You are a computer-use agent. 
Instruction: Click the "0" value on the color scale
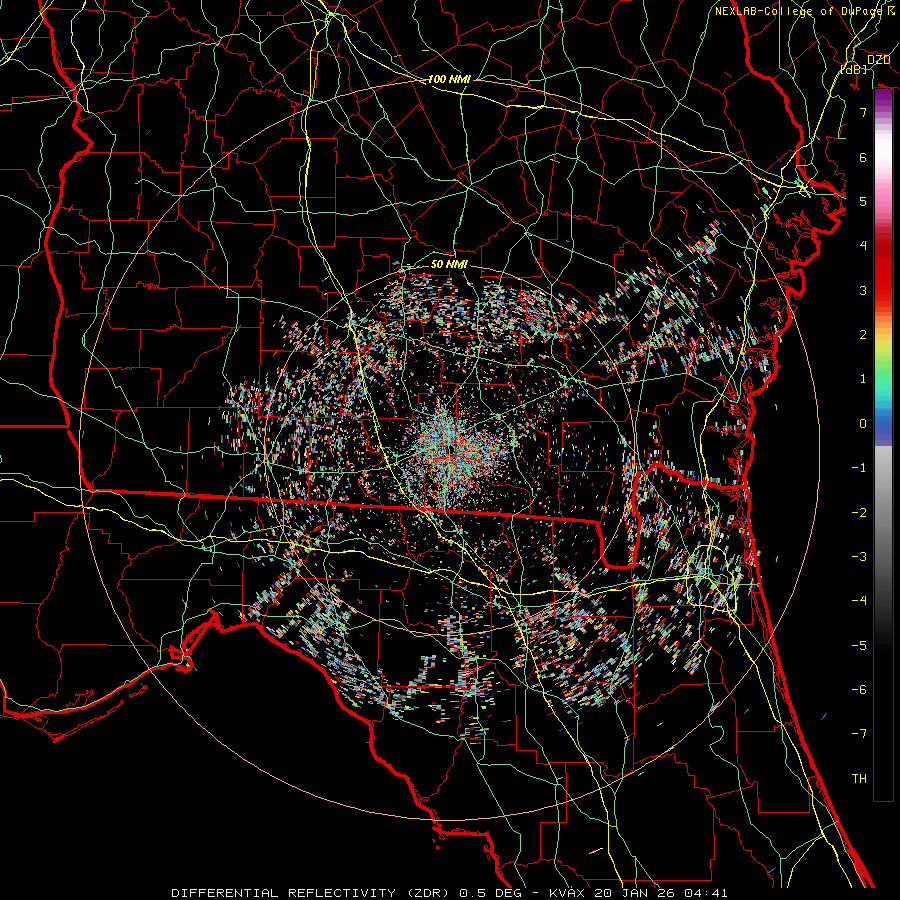click(863, 424)
